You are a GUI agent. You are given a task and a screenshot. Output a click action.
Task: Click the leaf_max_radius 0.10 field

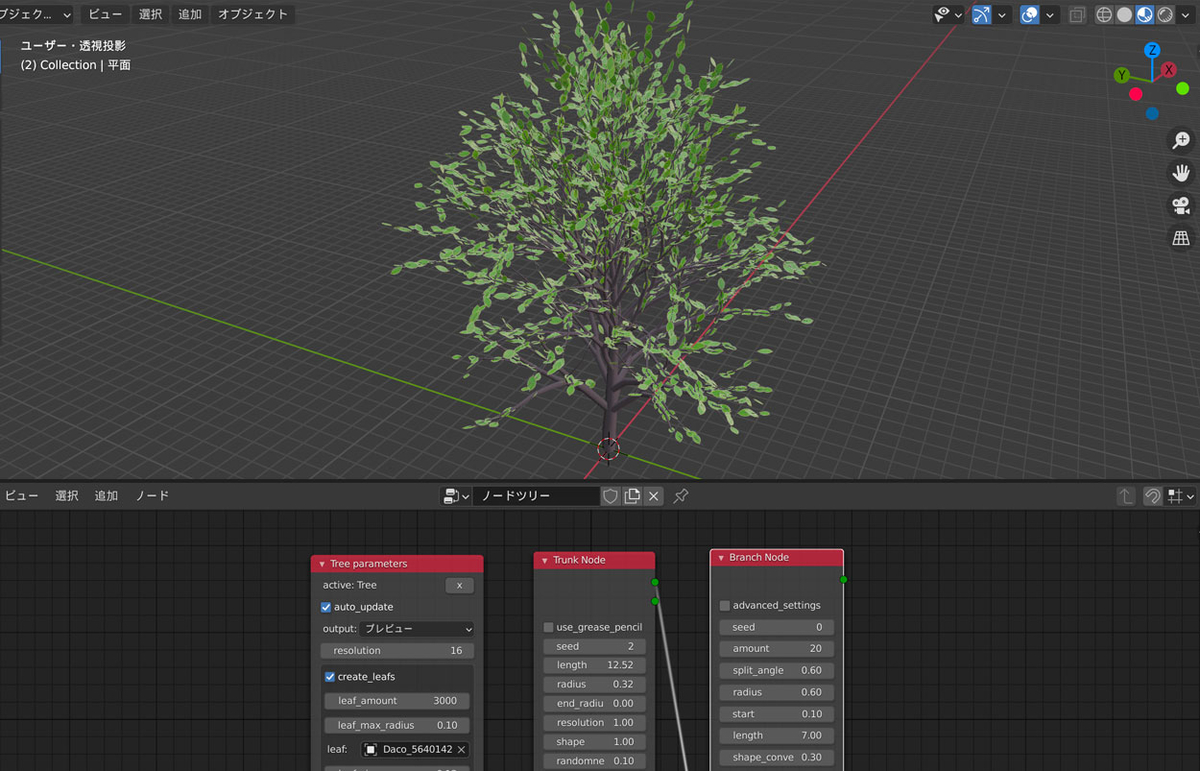[397, 725]
